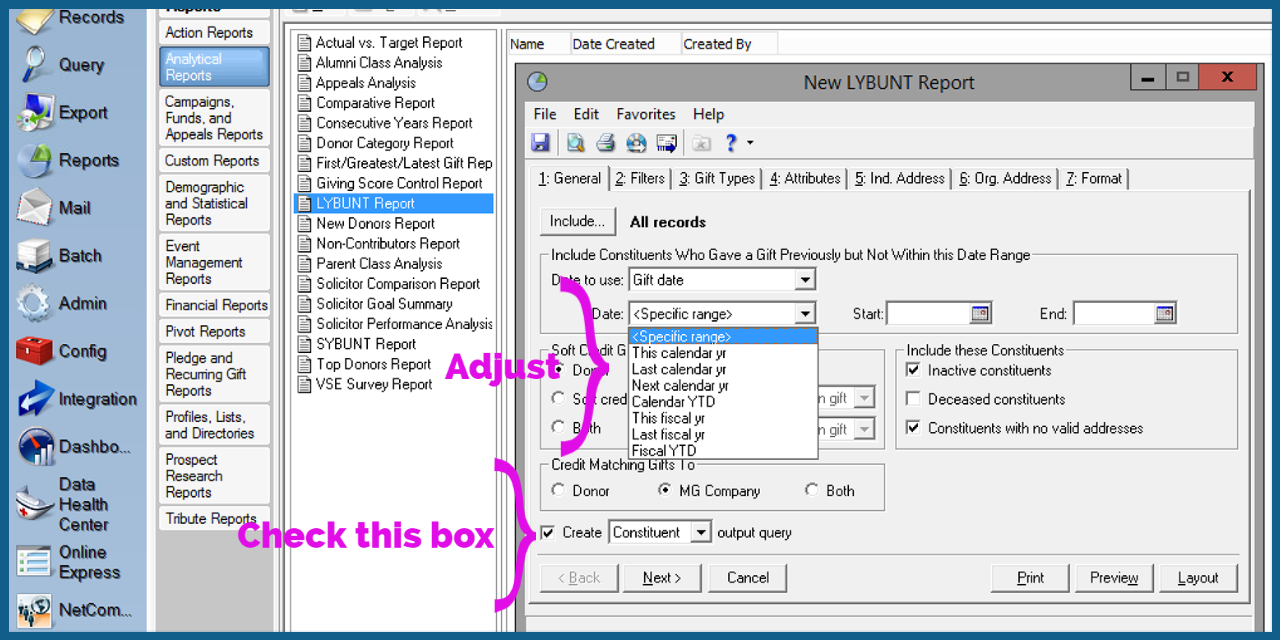This screenshot has width=1280, height=640.
Task: Enable Deceased constituents checkbox
Action: [914, 399]
